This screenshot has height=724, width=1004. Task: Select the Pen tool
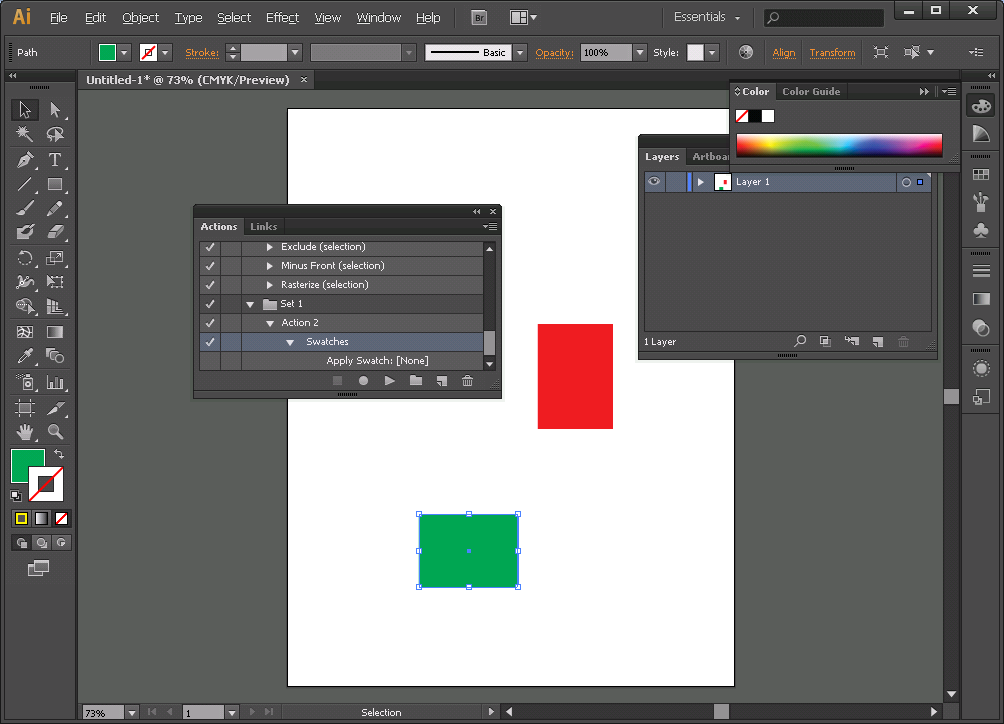coord(25,160)
